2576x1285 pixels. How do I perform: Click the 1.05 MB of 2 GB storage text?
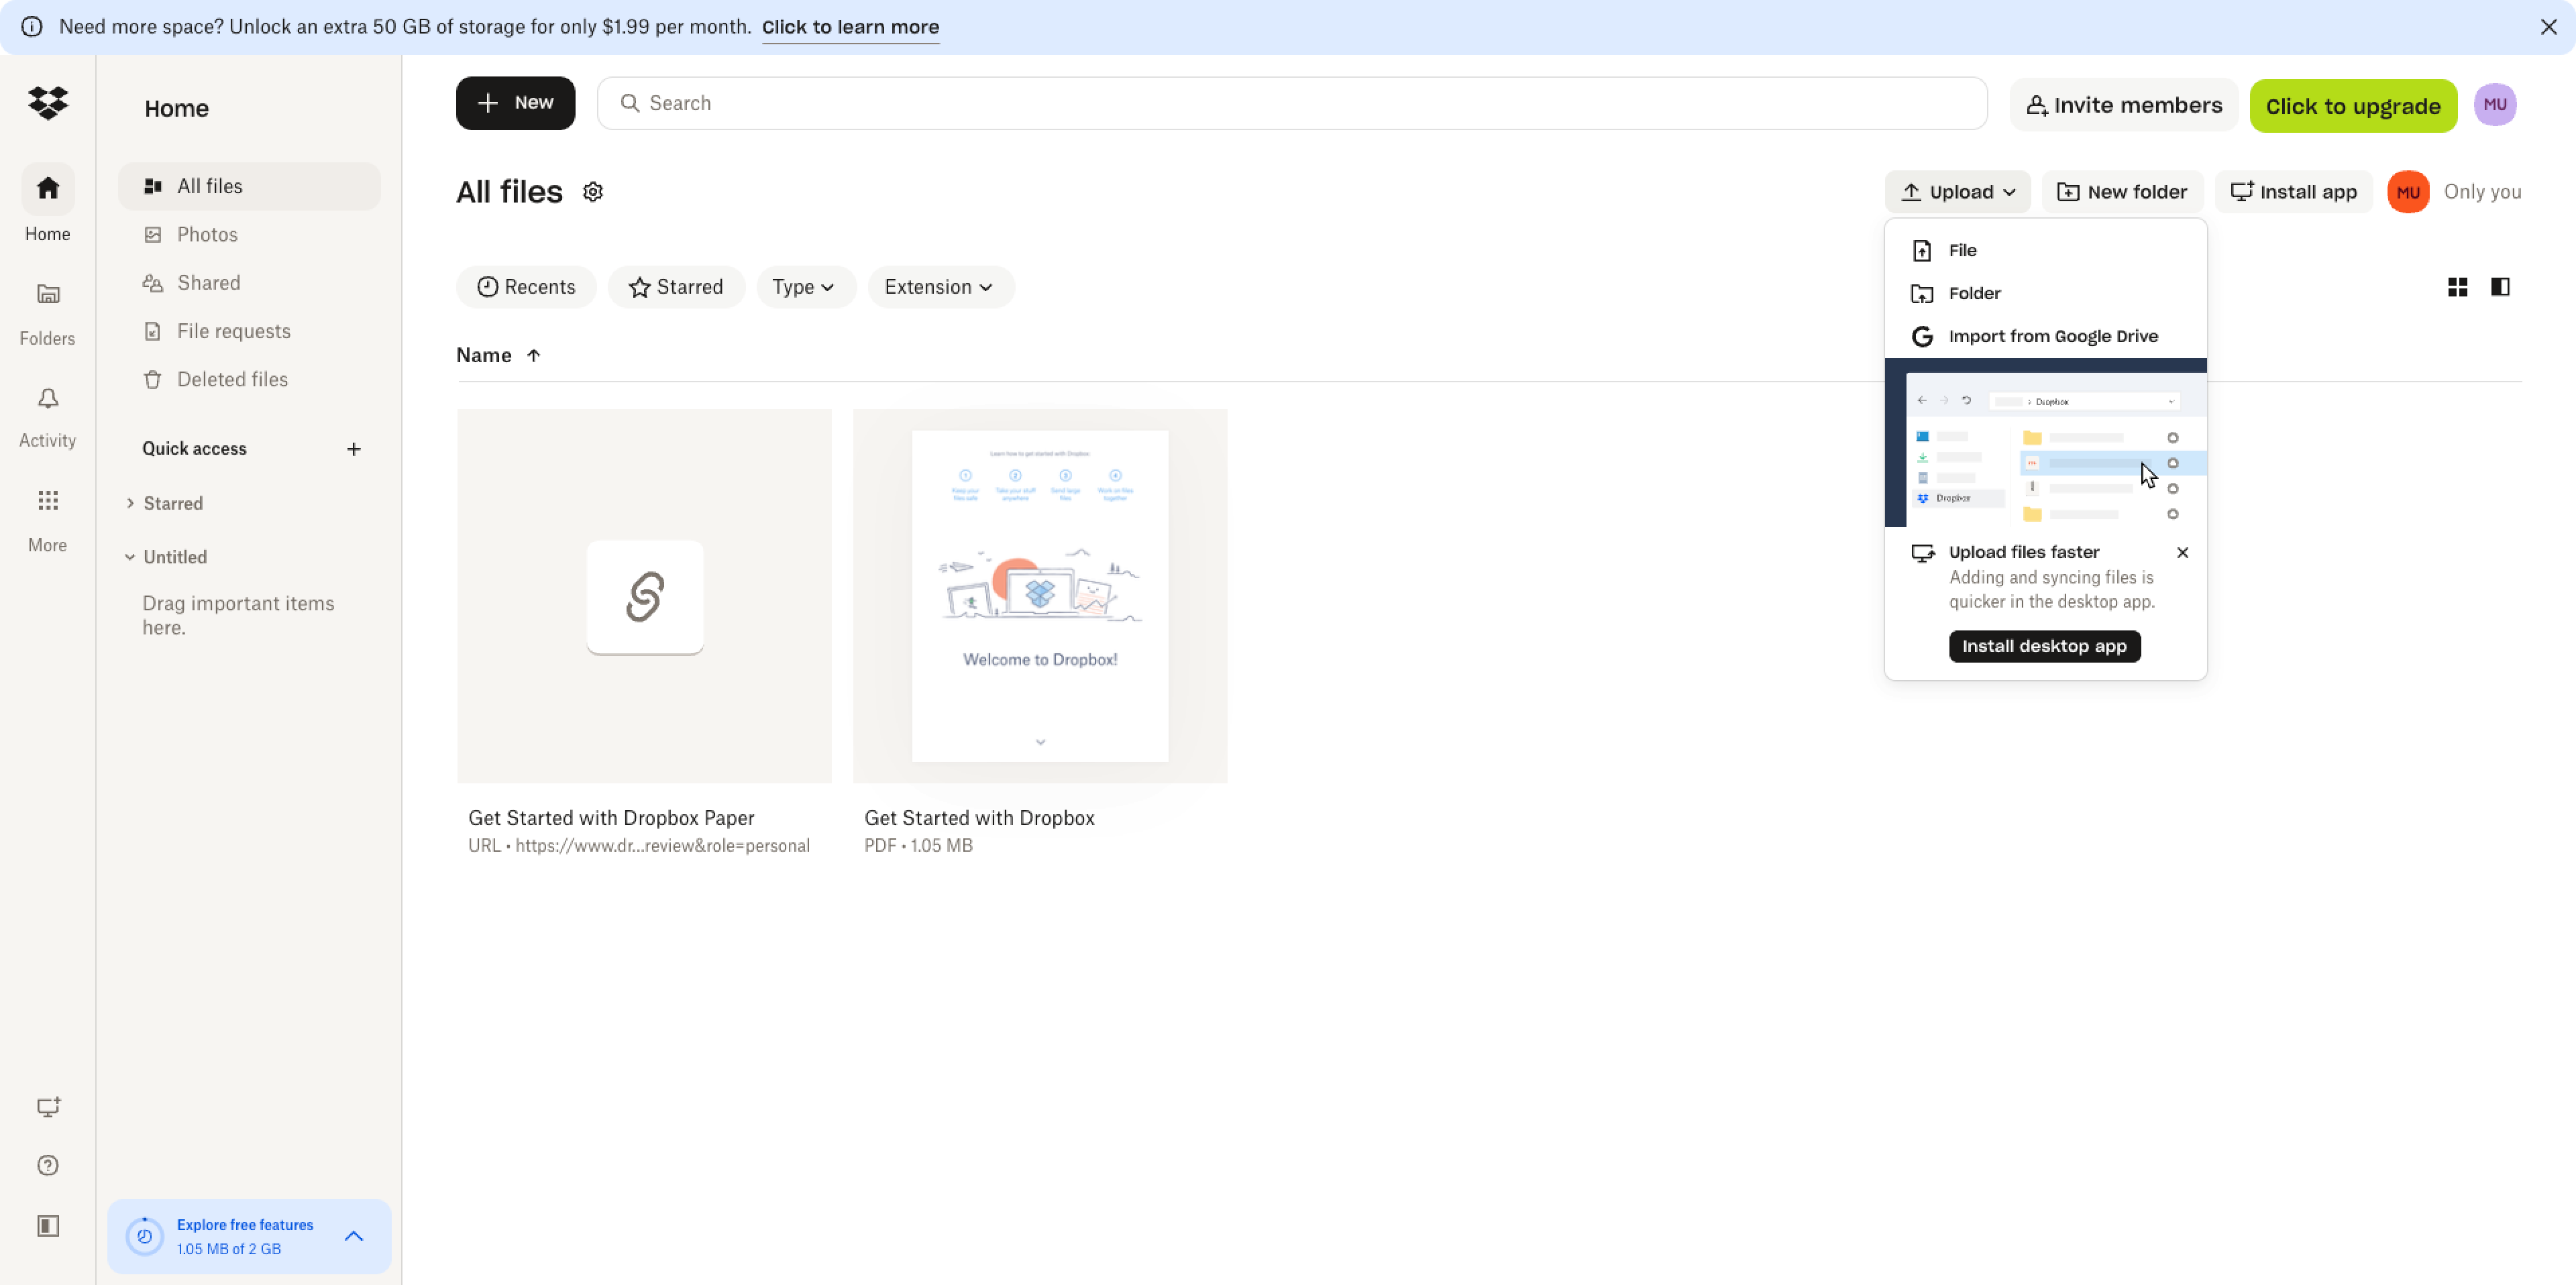(x=229, y=1249)
